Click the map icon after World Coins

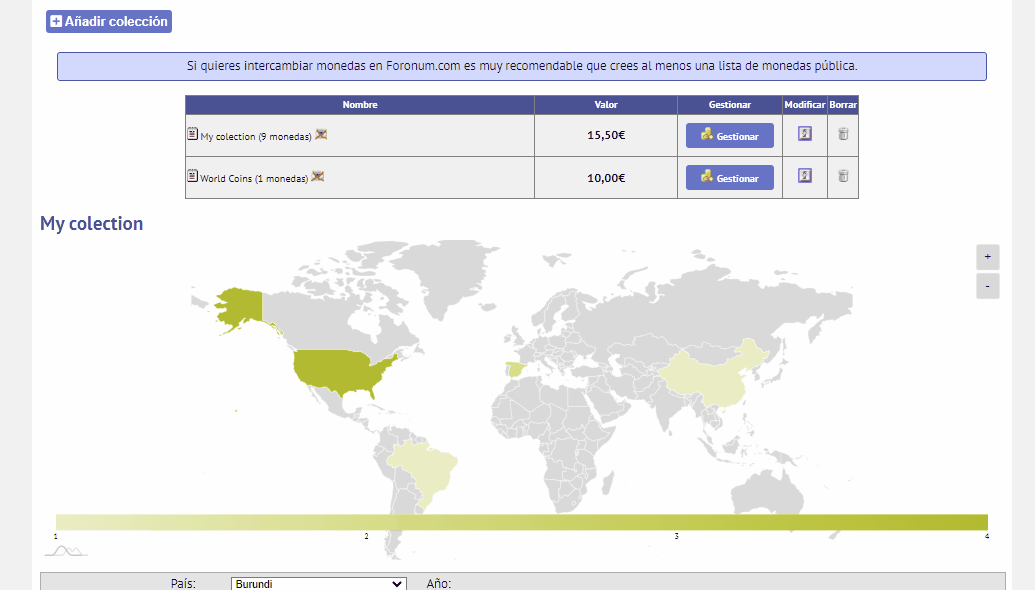317,176
